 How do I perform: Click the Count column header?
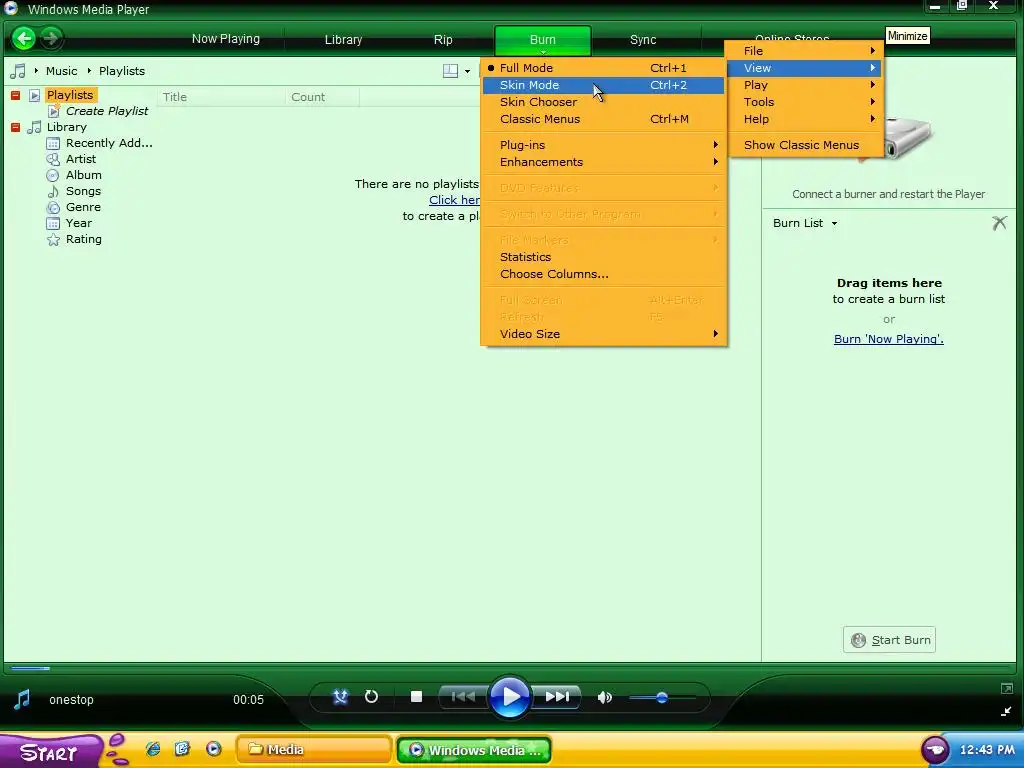tap(323, 97)
